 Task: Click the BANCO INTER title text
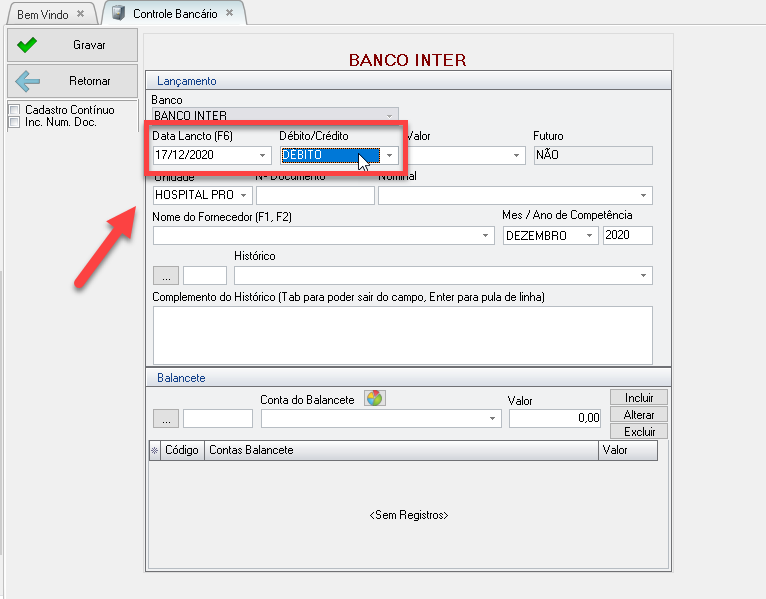[407, 60]
